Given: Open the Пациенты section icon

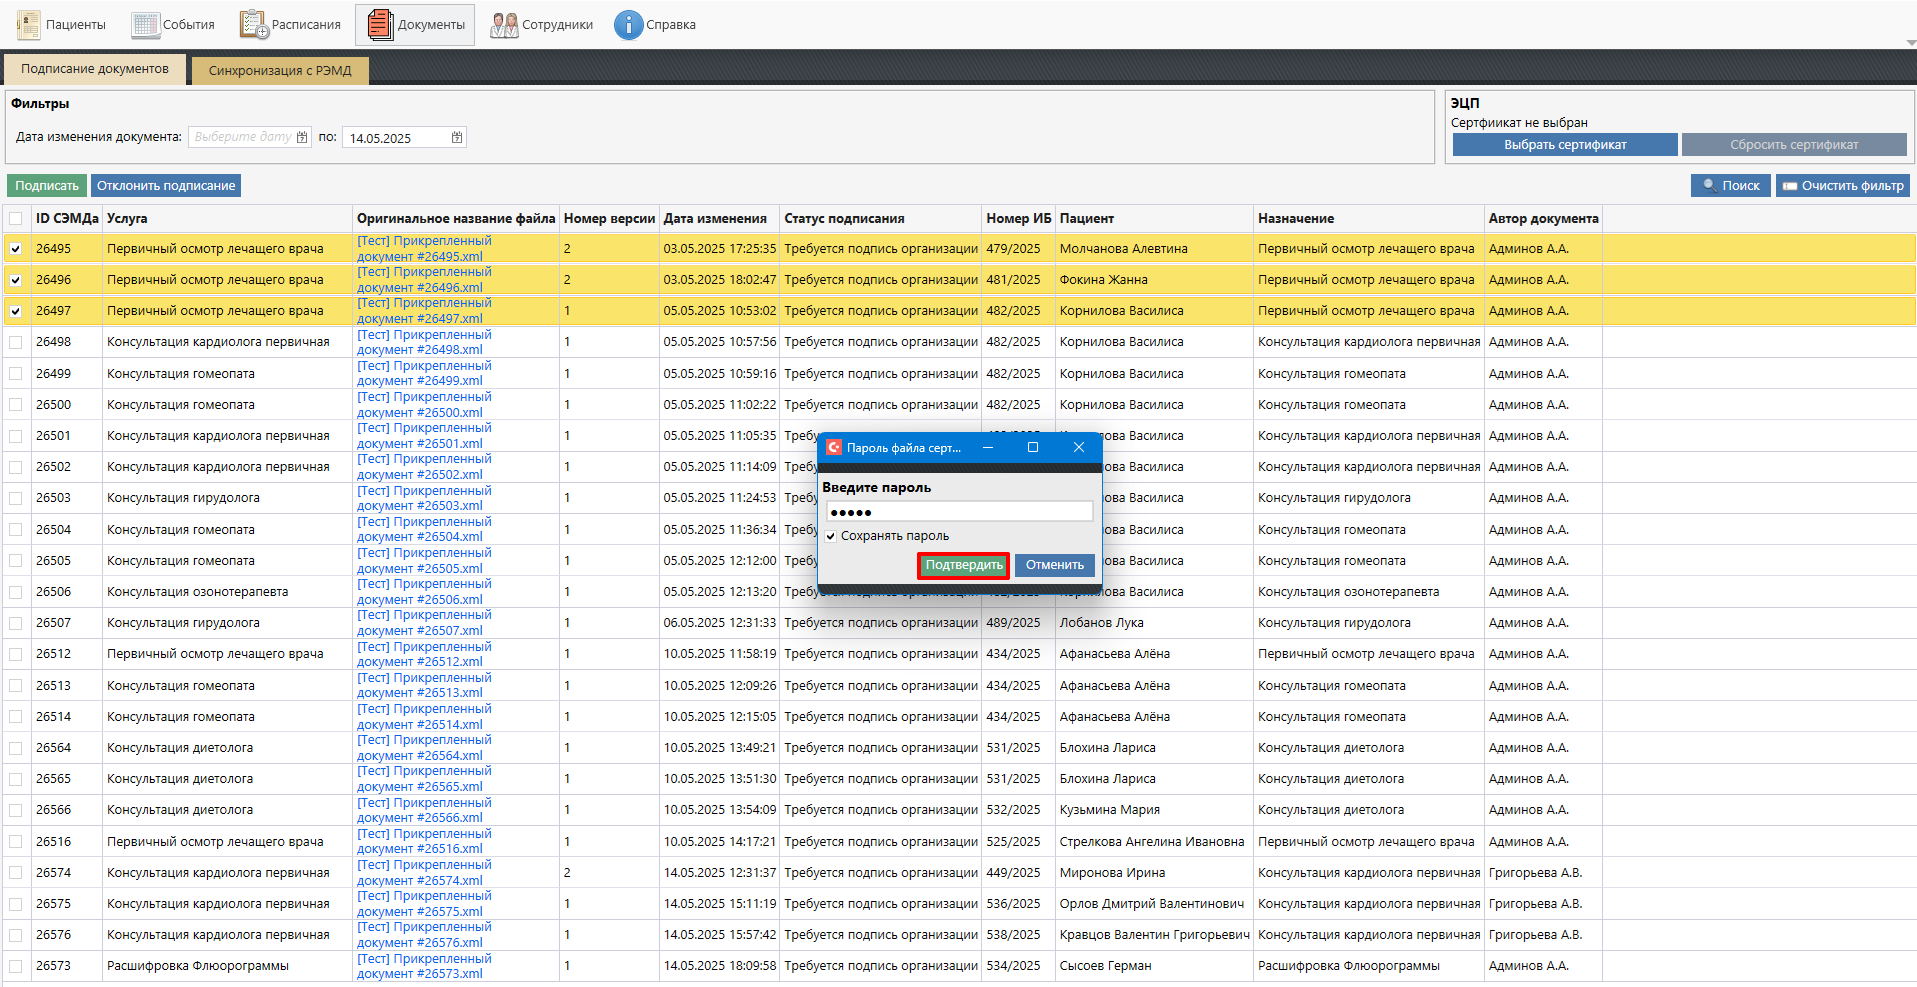Looking at the screenshot, I should (x=29, y=24).
